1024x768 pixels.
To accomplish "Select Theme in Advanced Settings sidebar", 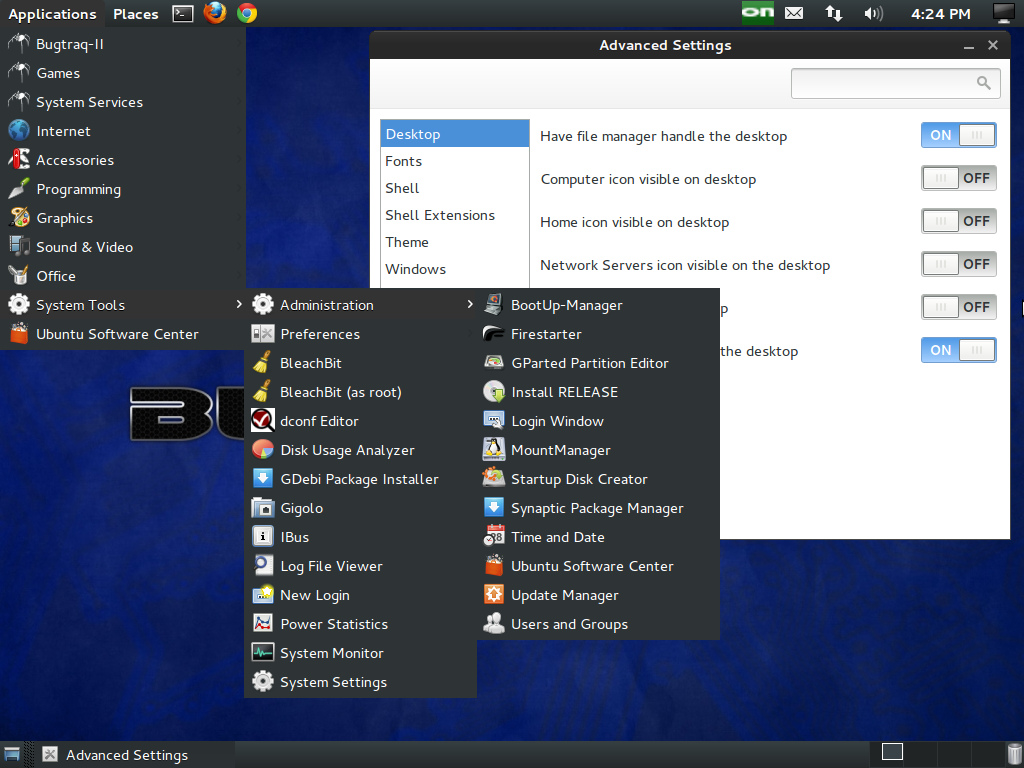I will (455, 242).
